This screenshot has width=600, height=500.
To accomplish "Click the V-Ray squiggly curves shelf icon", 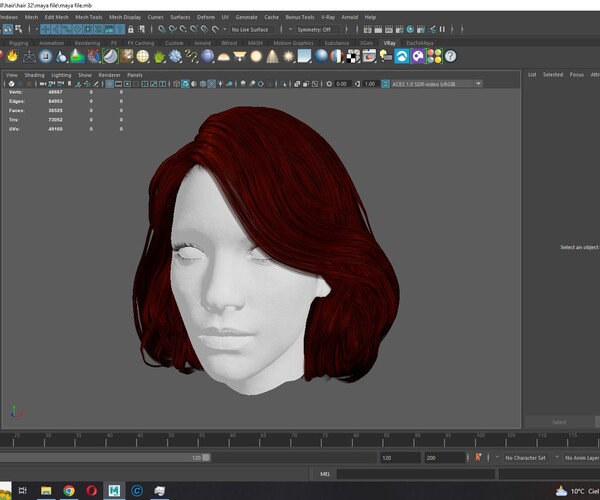I will [x=191, y=56].
